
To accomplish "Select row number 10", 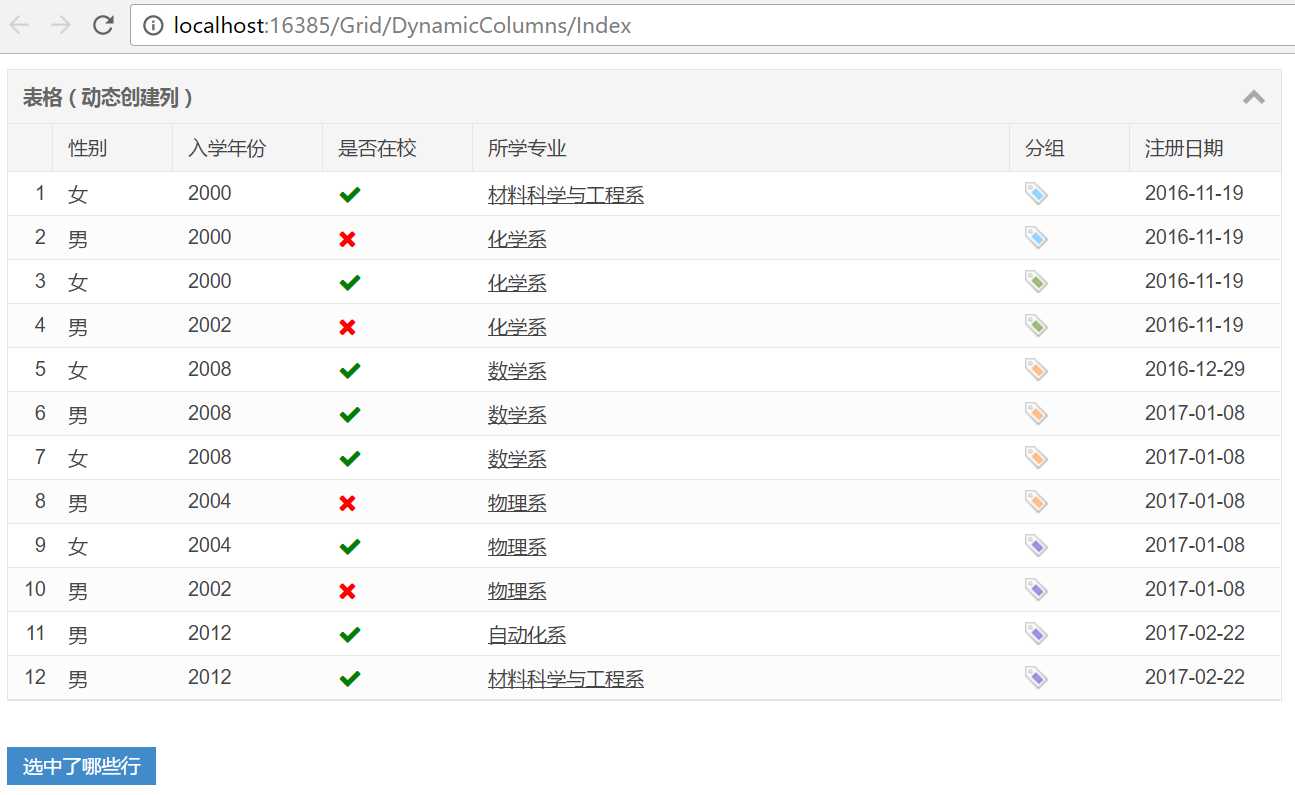I will tap(35, 589).
